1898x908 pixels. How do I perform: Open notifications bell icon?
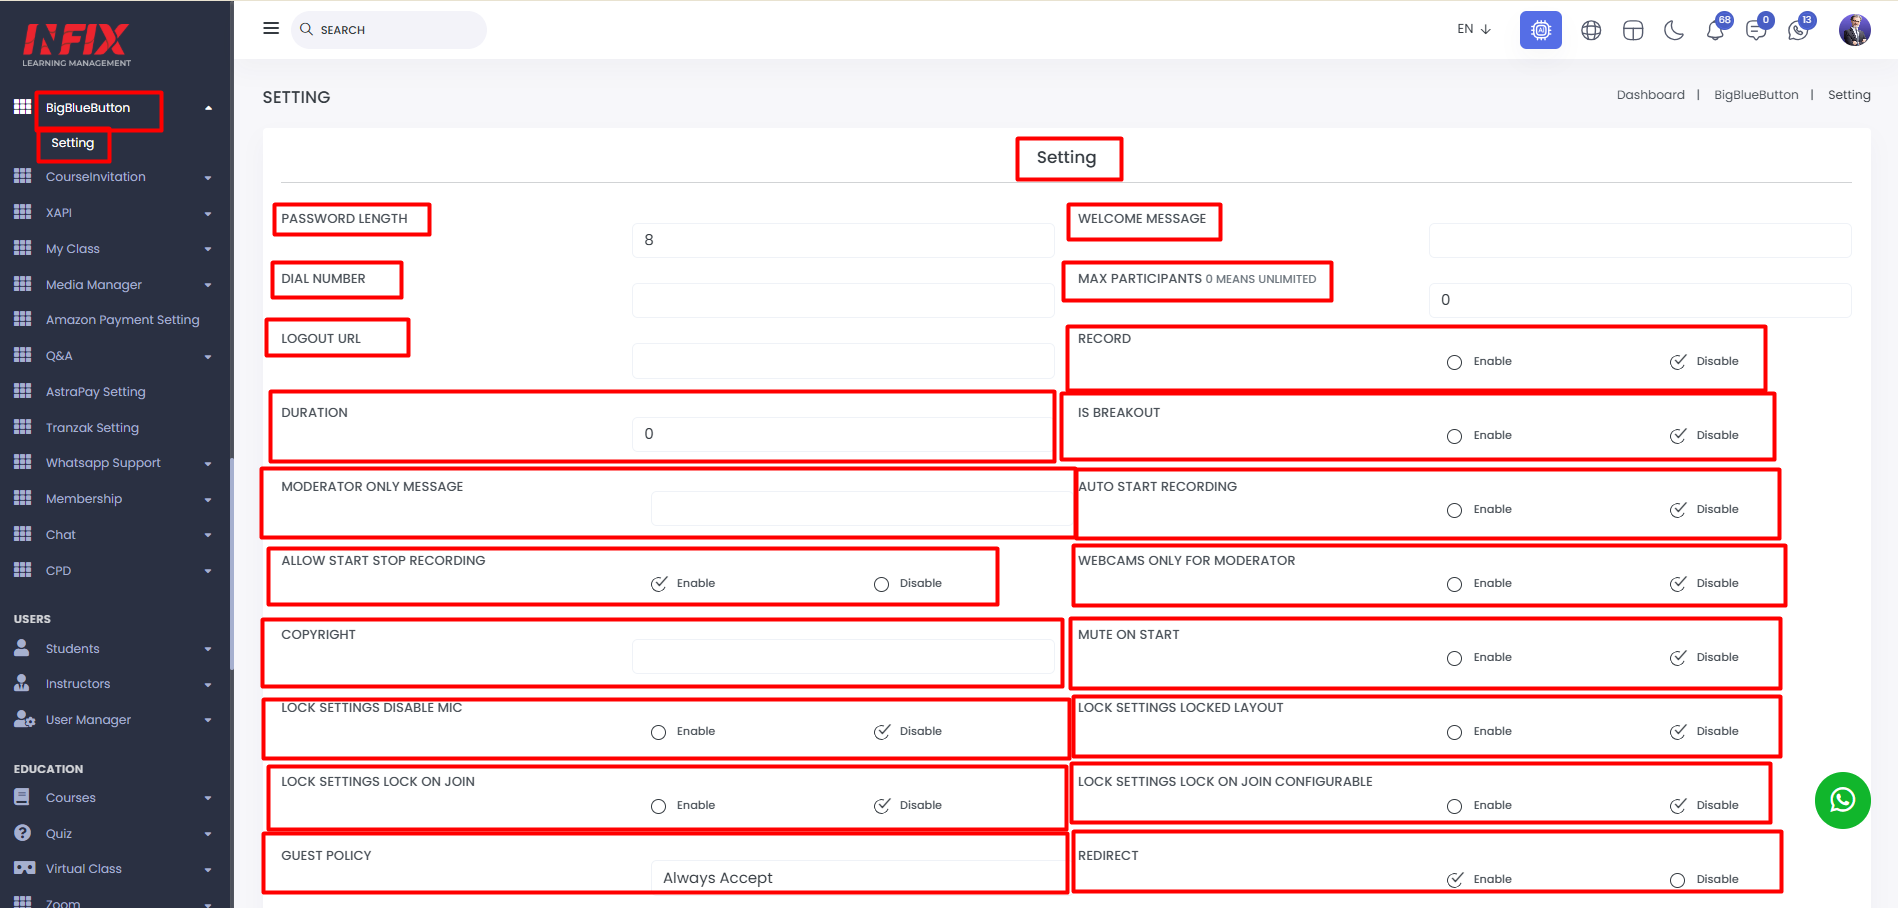tap(1715, 30)
